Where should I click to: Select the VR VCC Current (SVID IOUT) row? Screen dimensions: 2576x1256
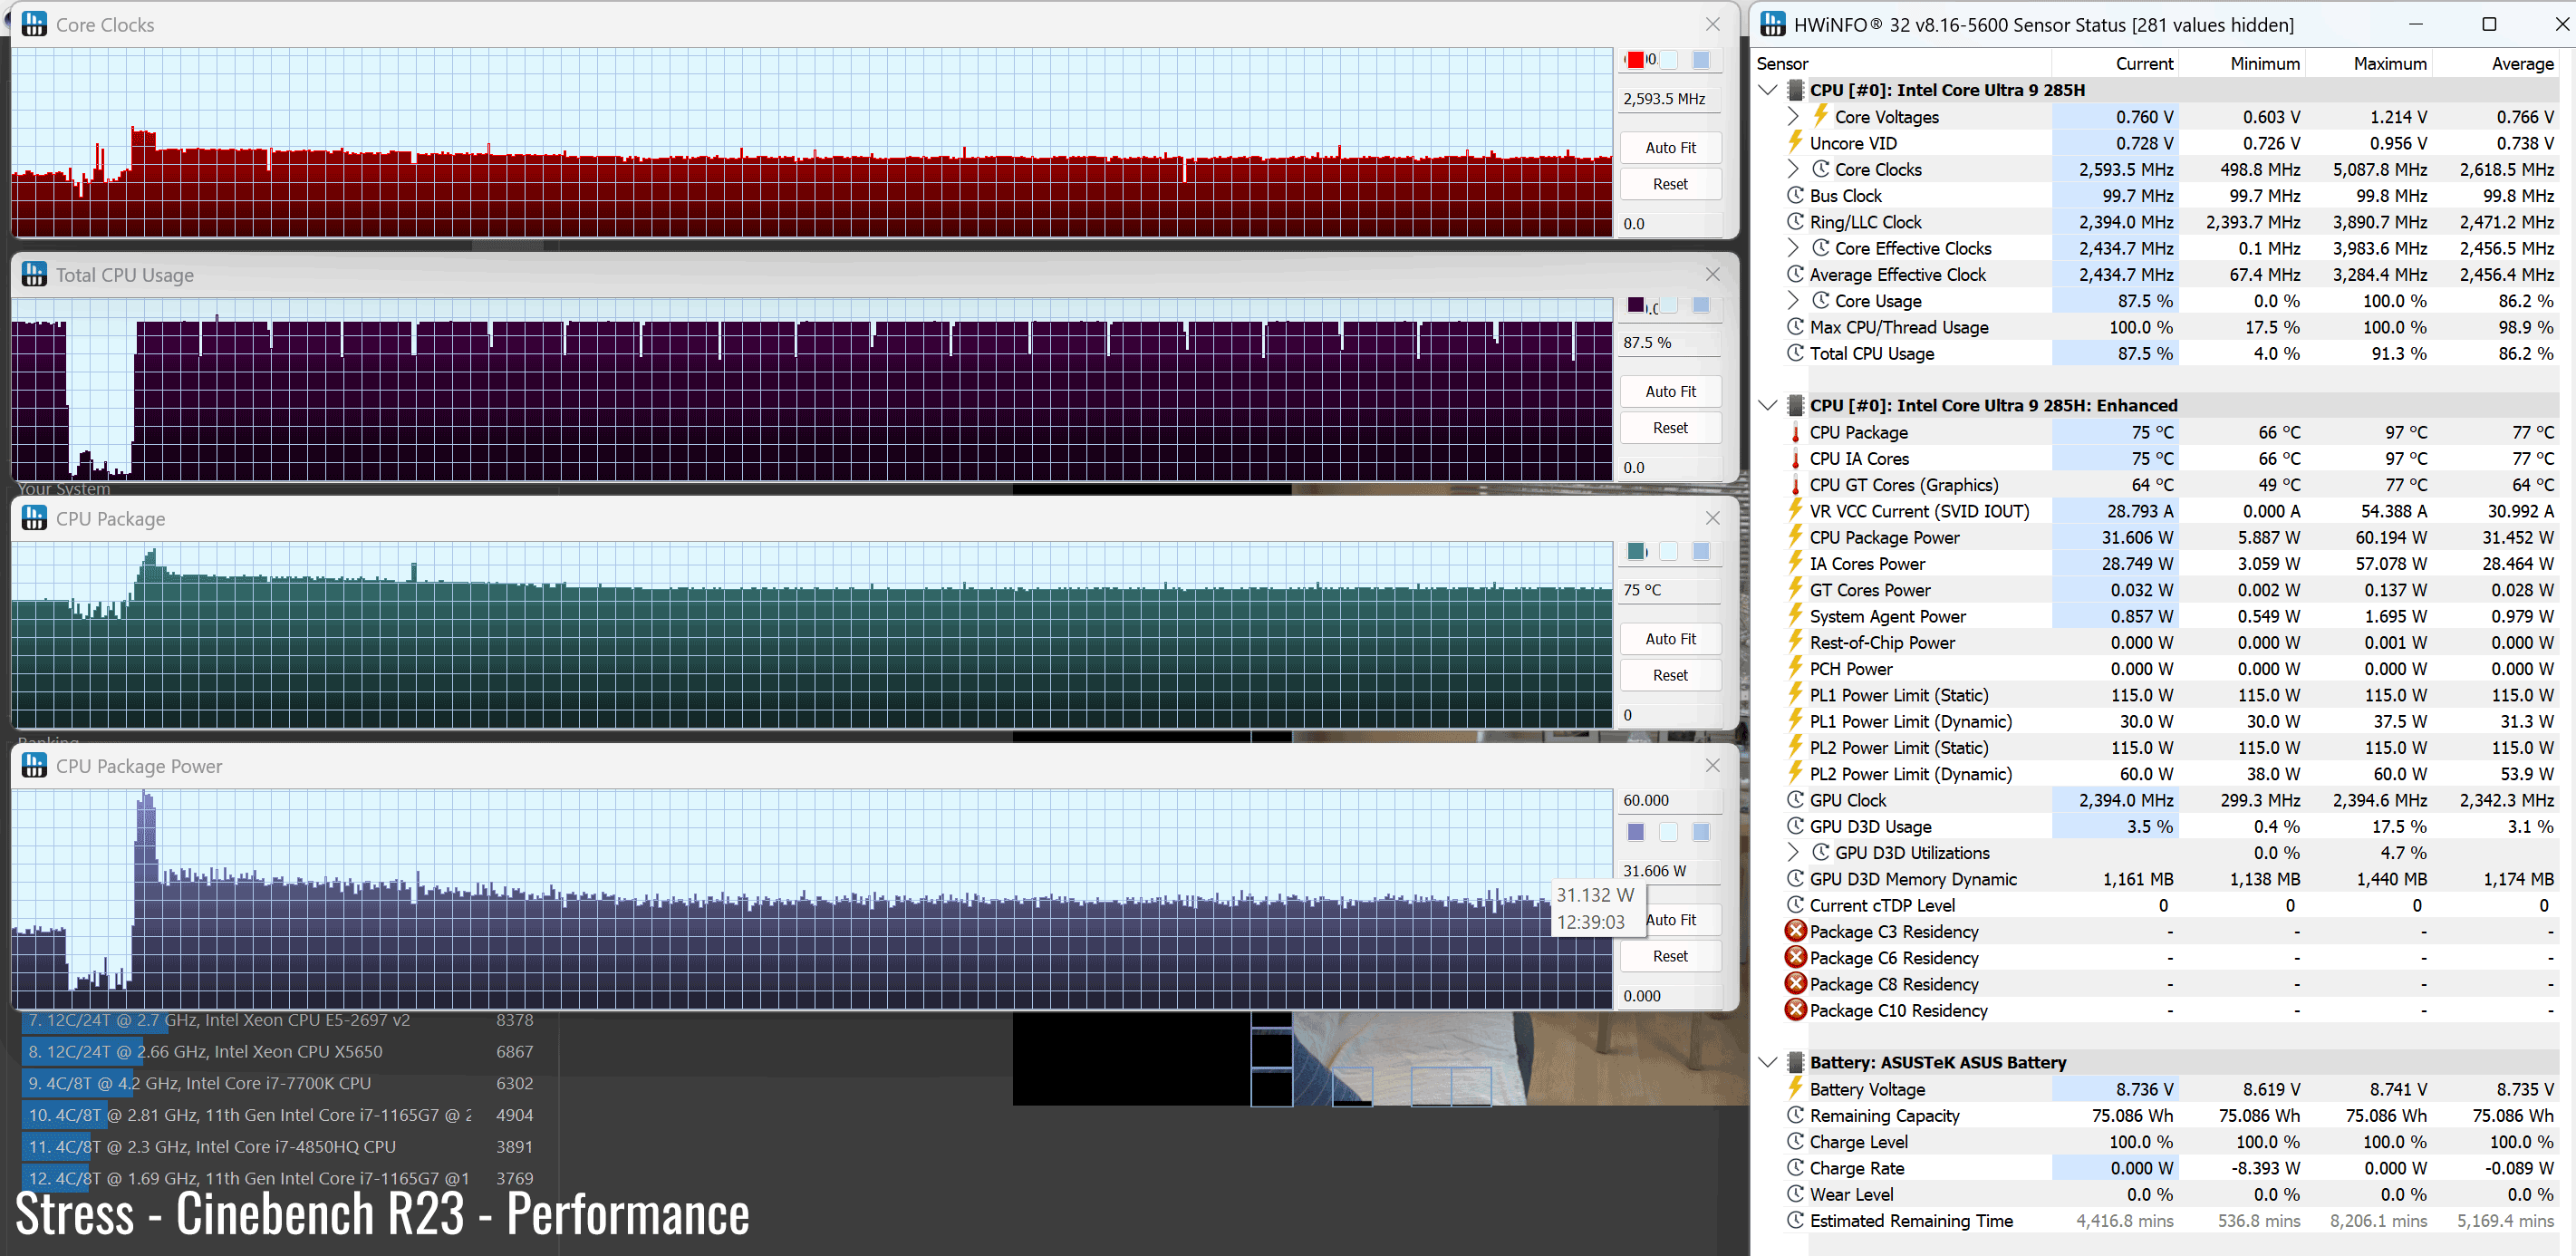coord(2158,511)
